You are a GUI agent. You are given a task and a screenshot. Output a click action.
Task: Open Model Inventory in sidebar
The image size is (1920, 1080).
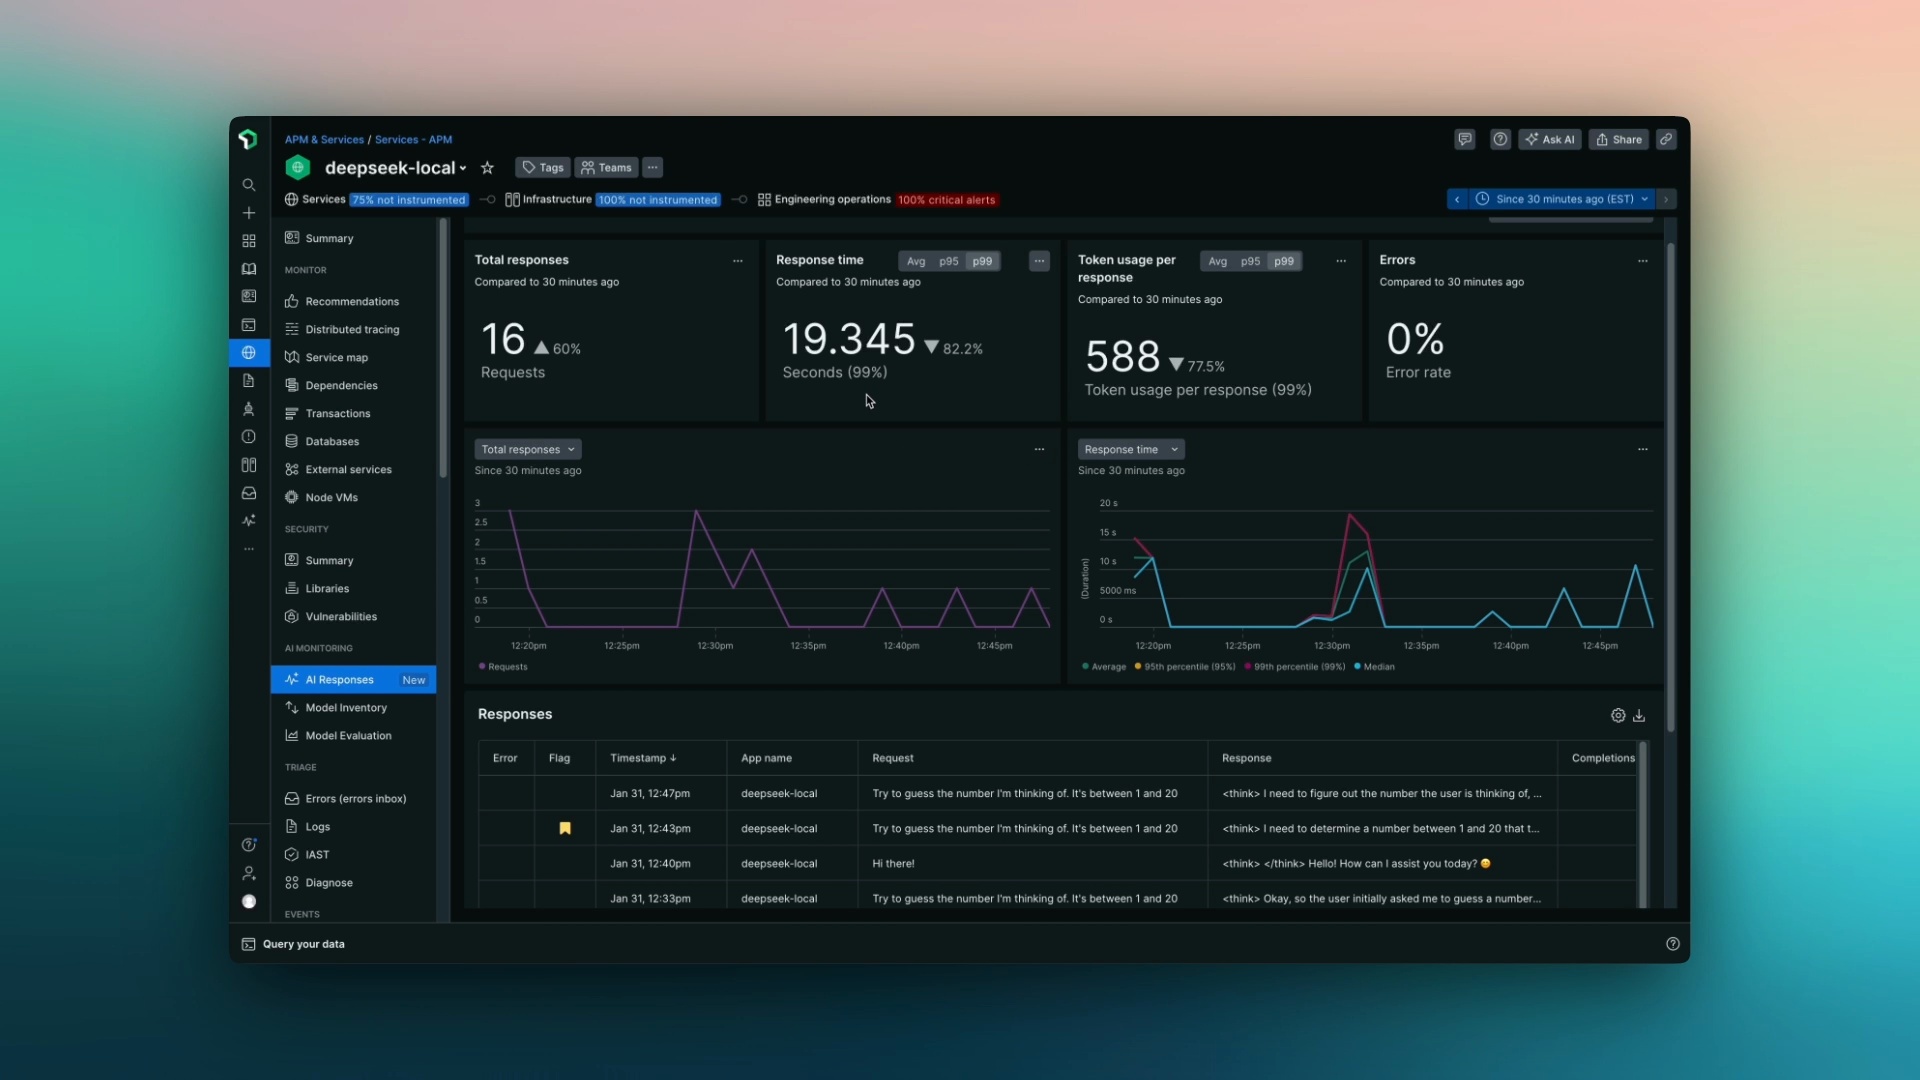pos(346,708)
